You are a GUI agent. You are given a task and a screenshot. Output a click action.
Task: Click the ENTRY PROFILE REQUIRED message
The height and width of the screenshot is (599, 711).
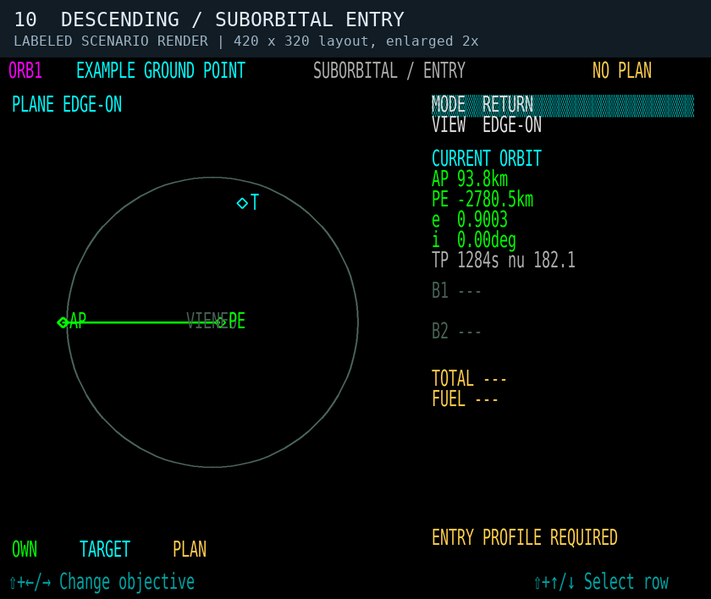525,538
